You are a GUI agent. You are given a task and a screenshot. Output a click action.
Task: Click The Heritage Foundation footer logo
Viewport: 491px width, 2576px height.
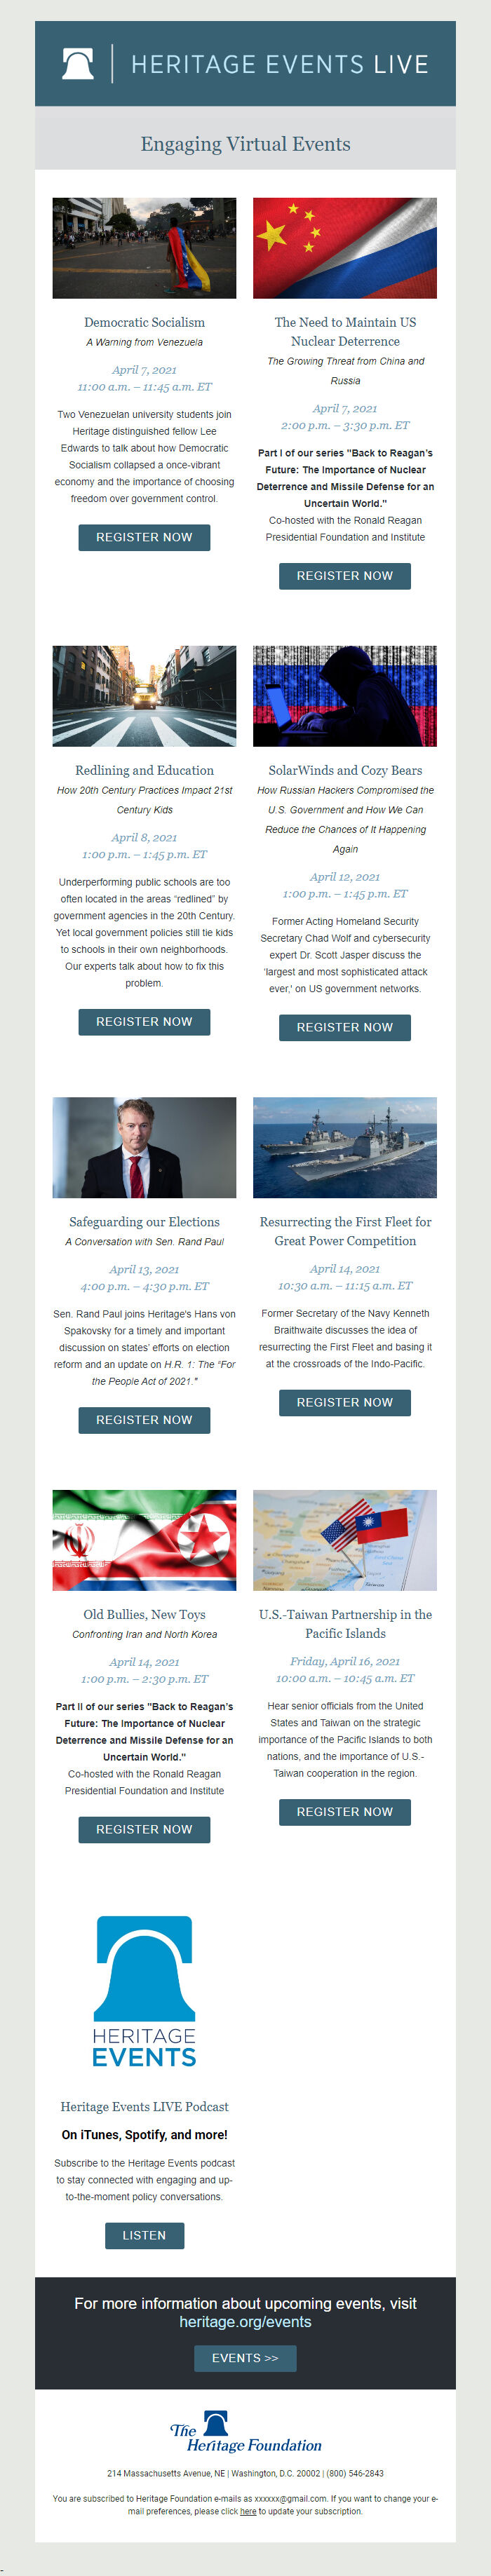245,2432
